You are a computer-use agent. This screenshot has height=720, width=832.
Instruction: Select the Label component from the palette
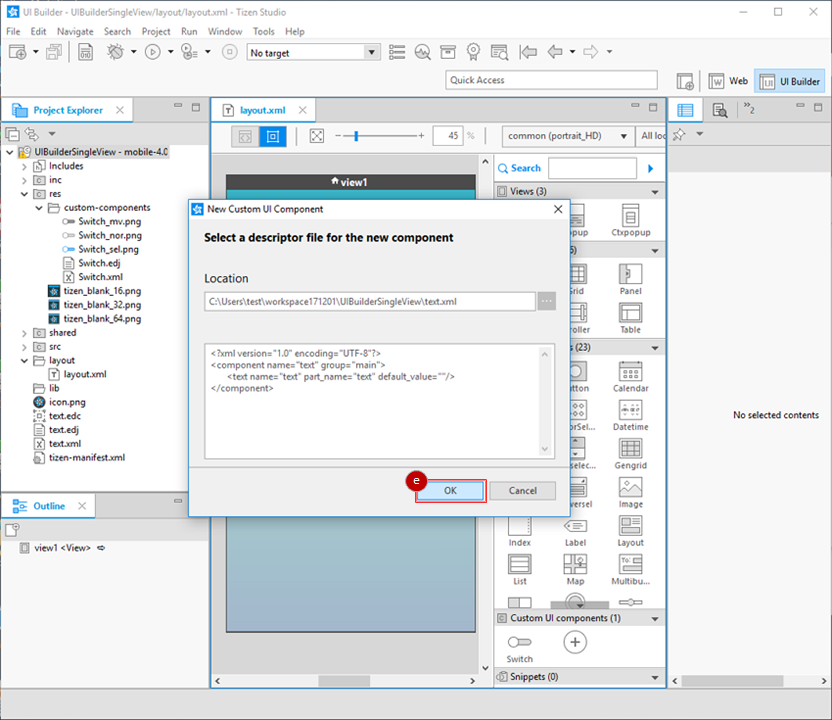(x=575, y=529)
